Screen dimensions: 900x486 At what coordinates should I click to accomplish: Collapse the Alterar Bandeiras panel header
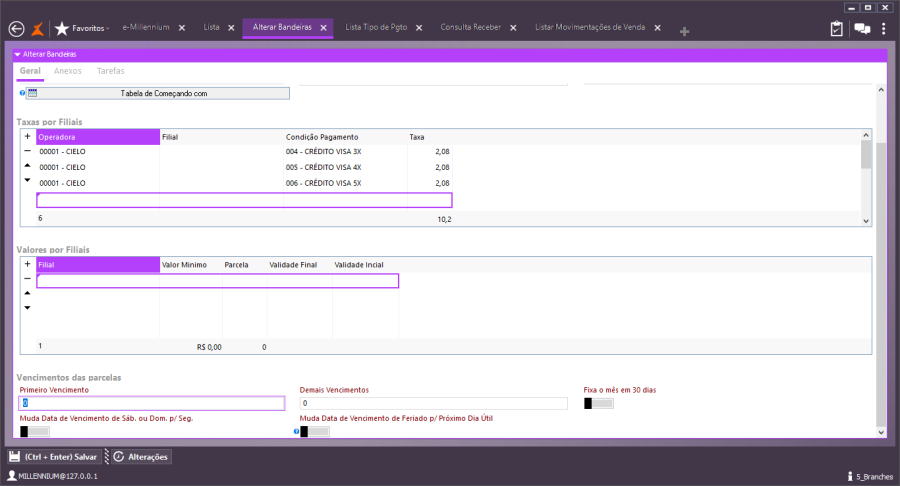pos(18,55)
